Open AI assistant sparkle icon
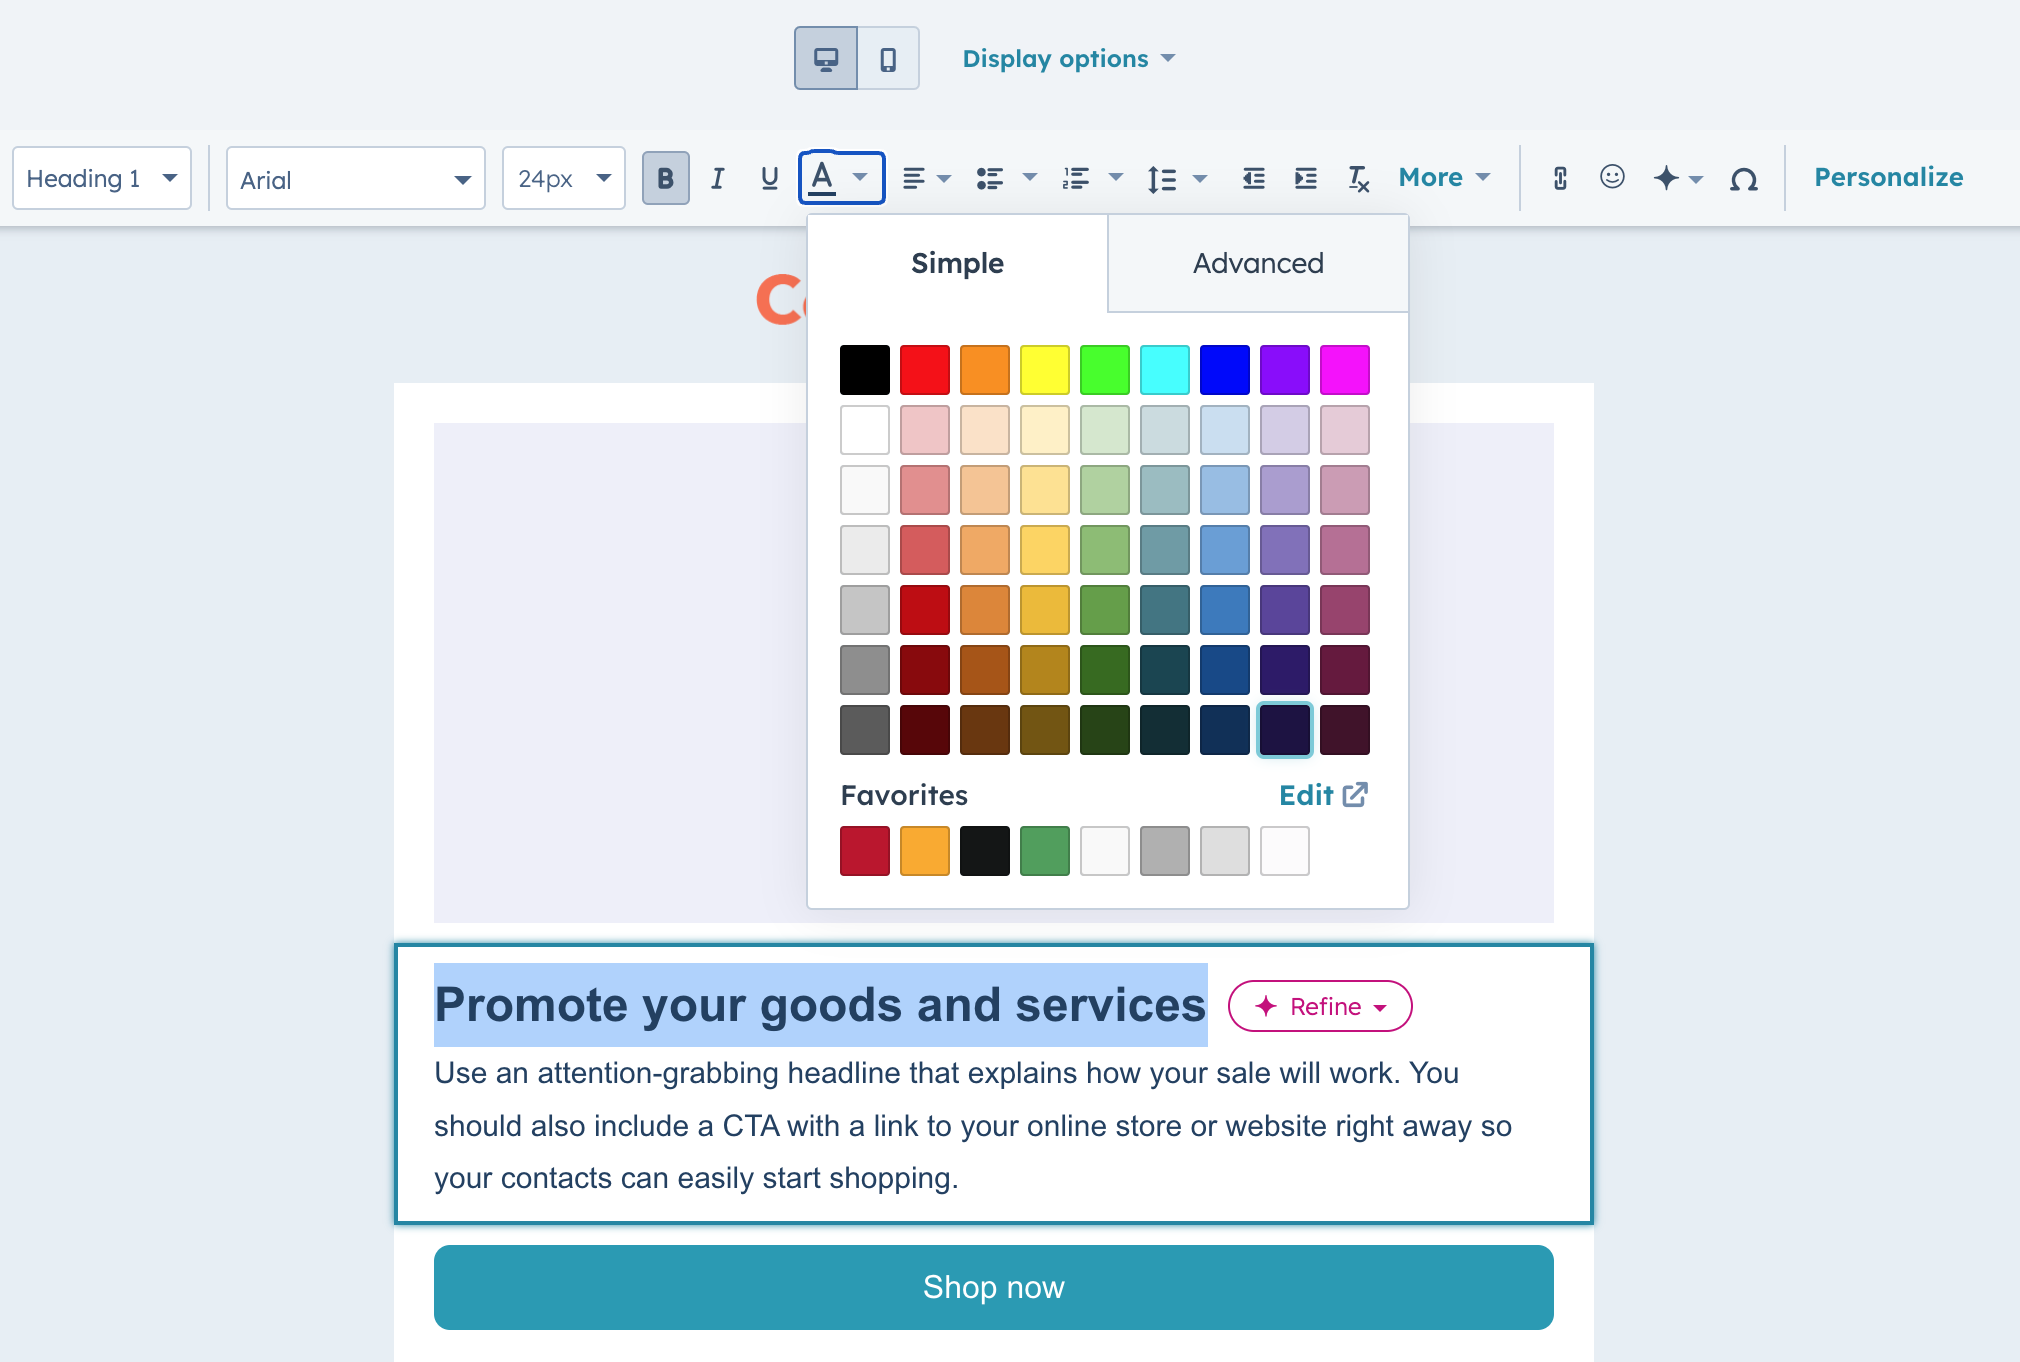This screenshot has height=1362, width=2020. pos(1666,179)
